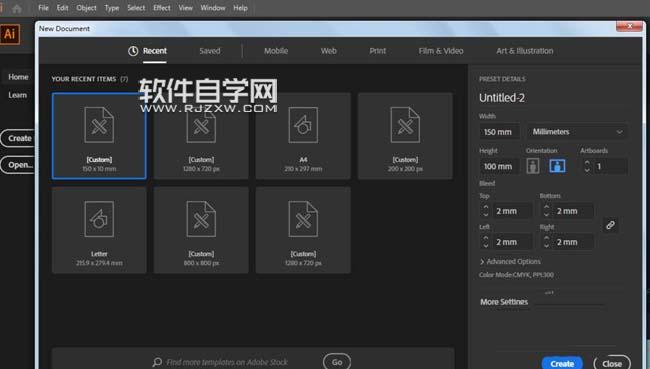Click the search magnifier icon for Adobe Stock

tap(157, 362)
